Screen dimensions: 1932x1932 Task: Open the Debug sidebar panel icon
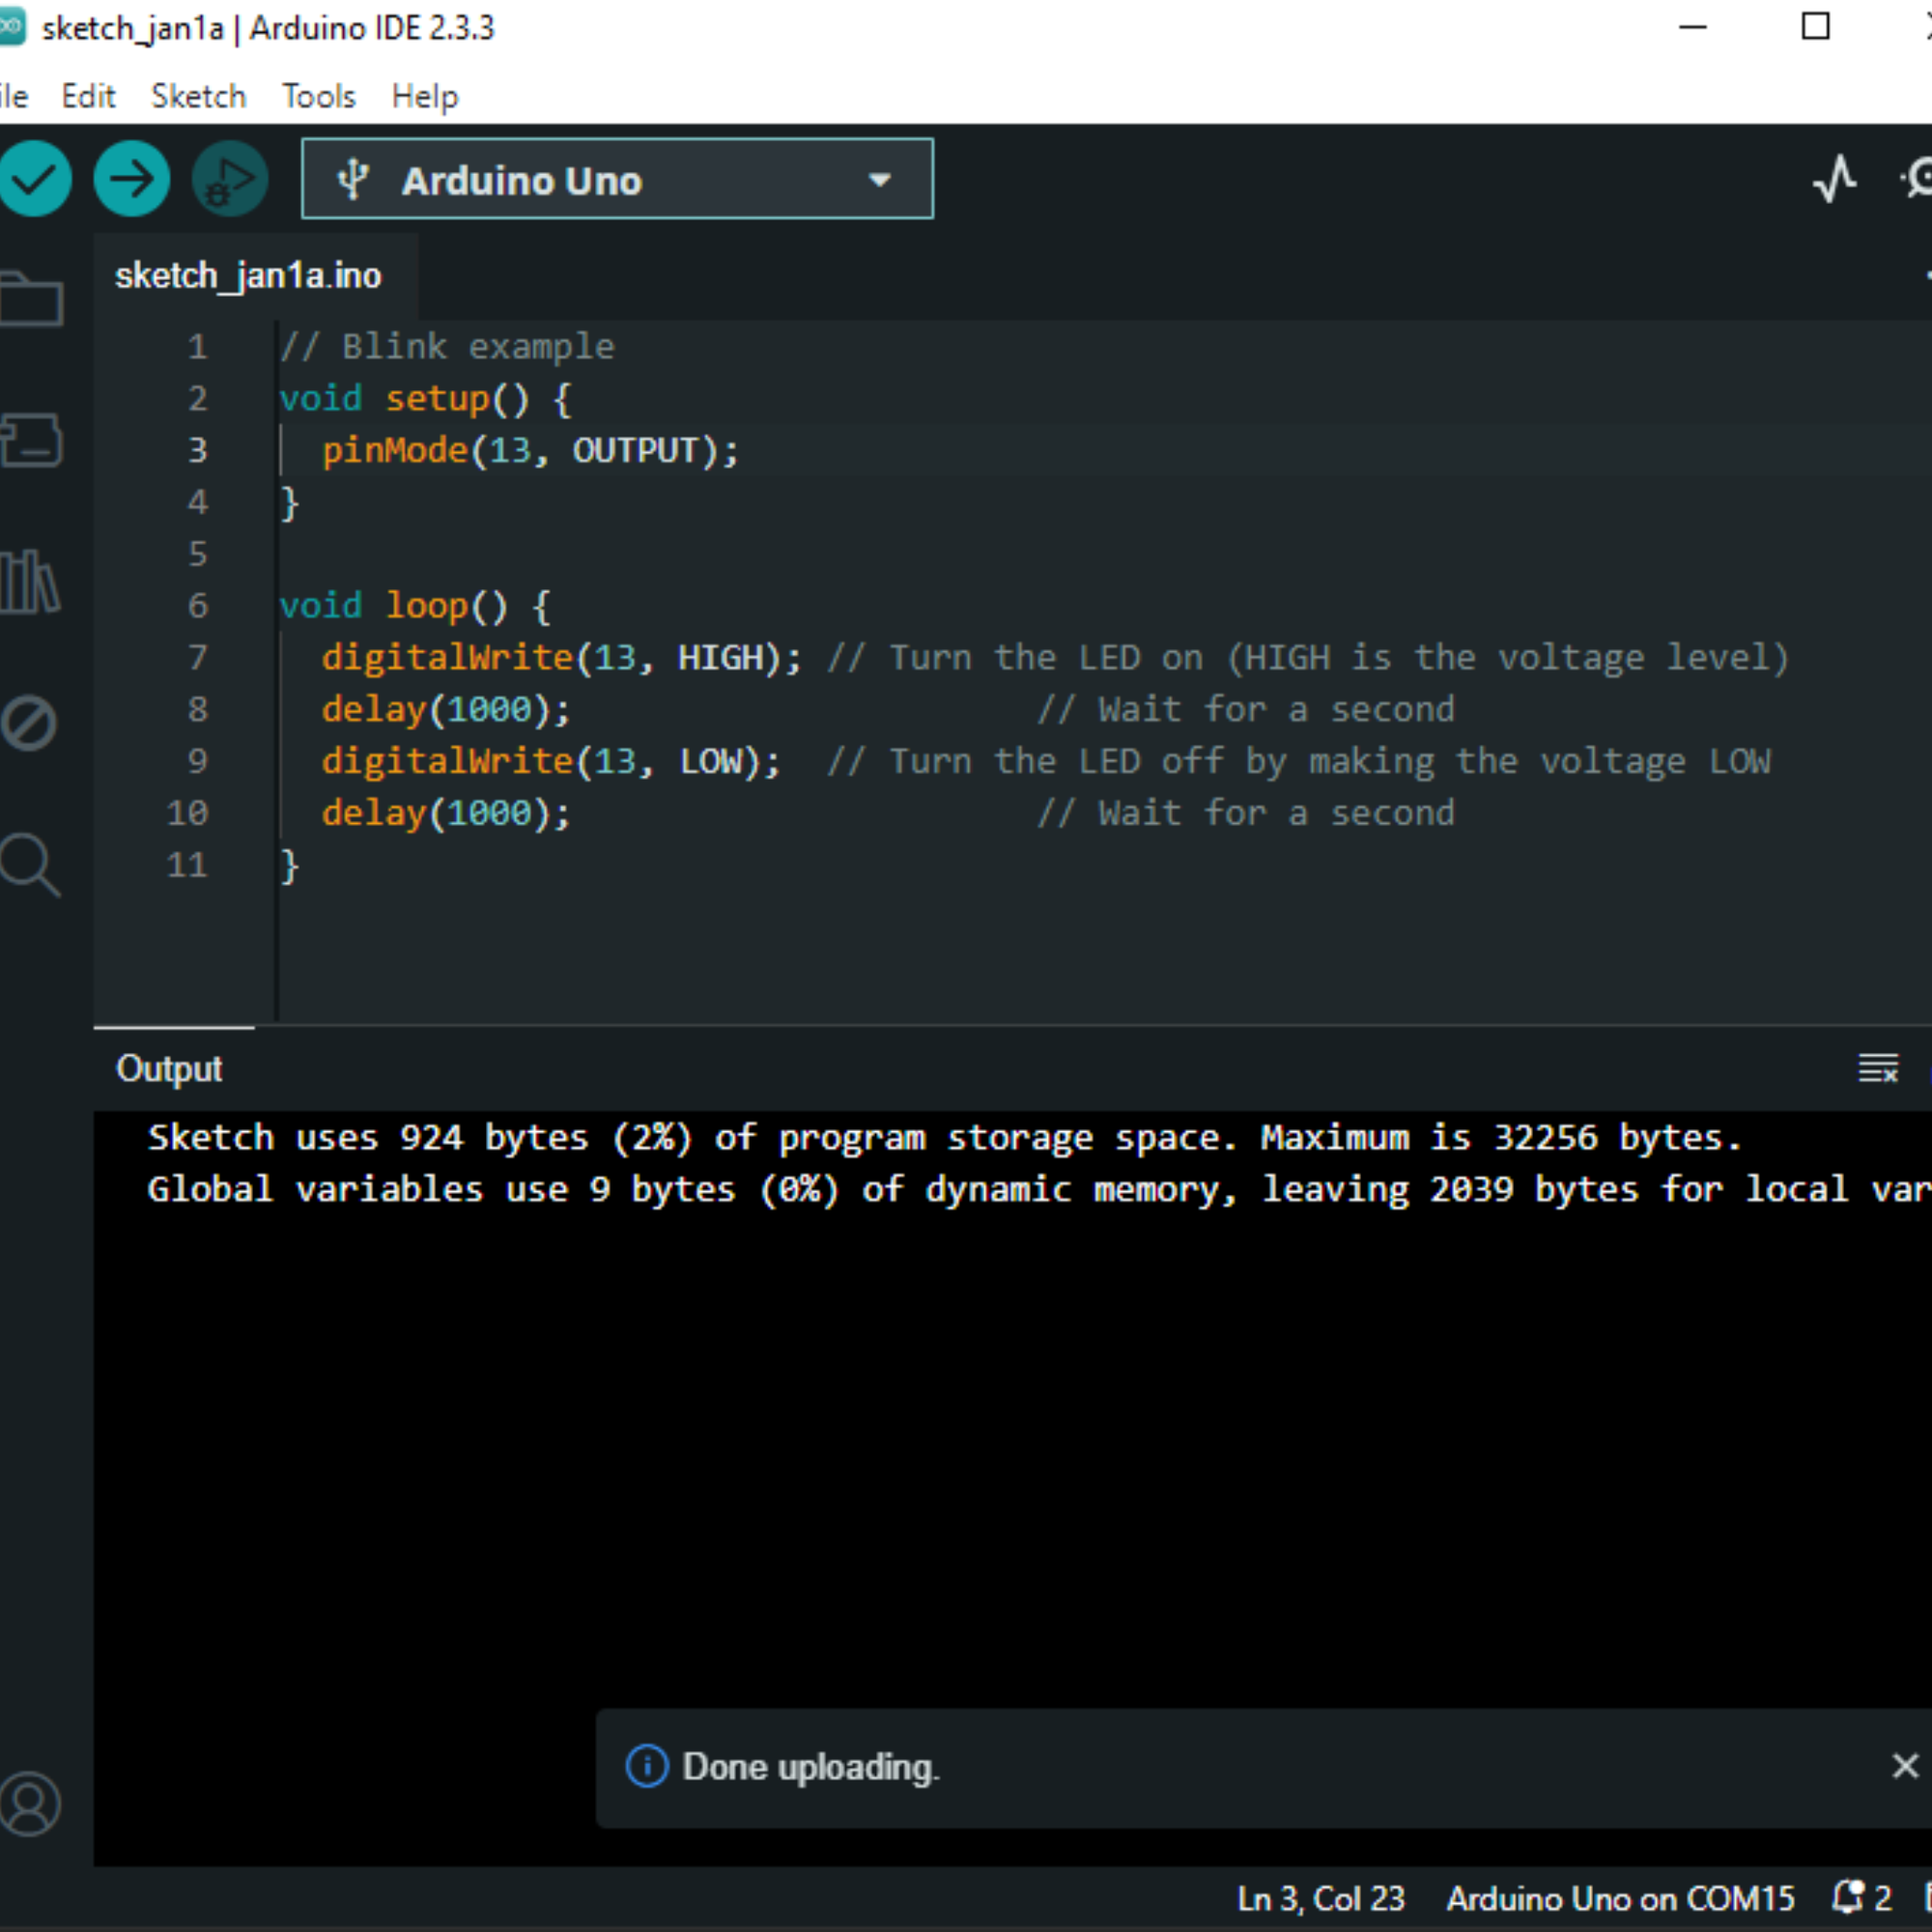[29, 723]
